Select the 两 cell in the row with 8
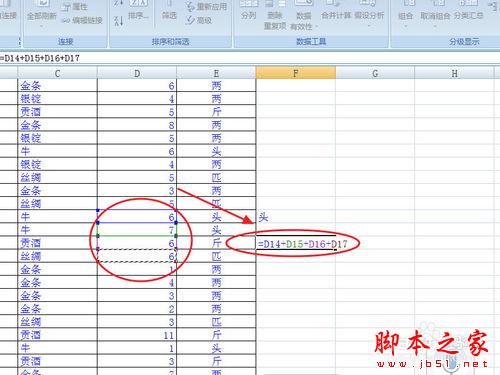500x375 pixels. (216, 125)
